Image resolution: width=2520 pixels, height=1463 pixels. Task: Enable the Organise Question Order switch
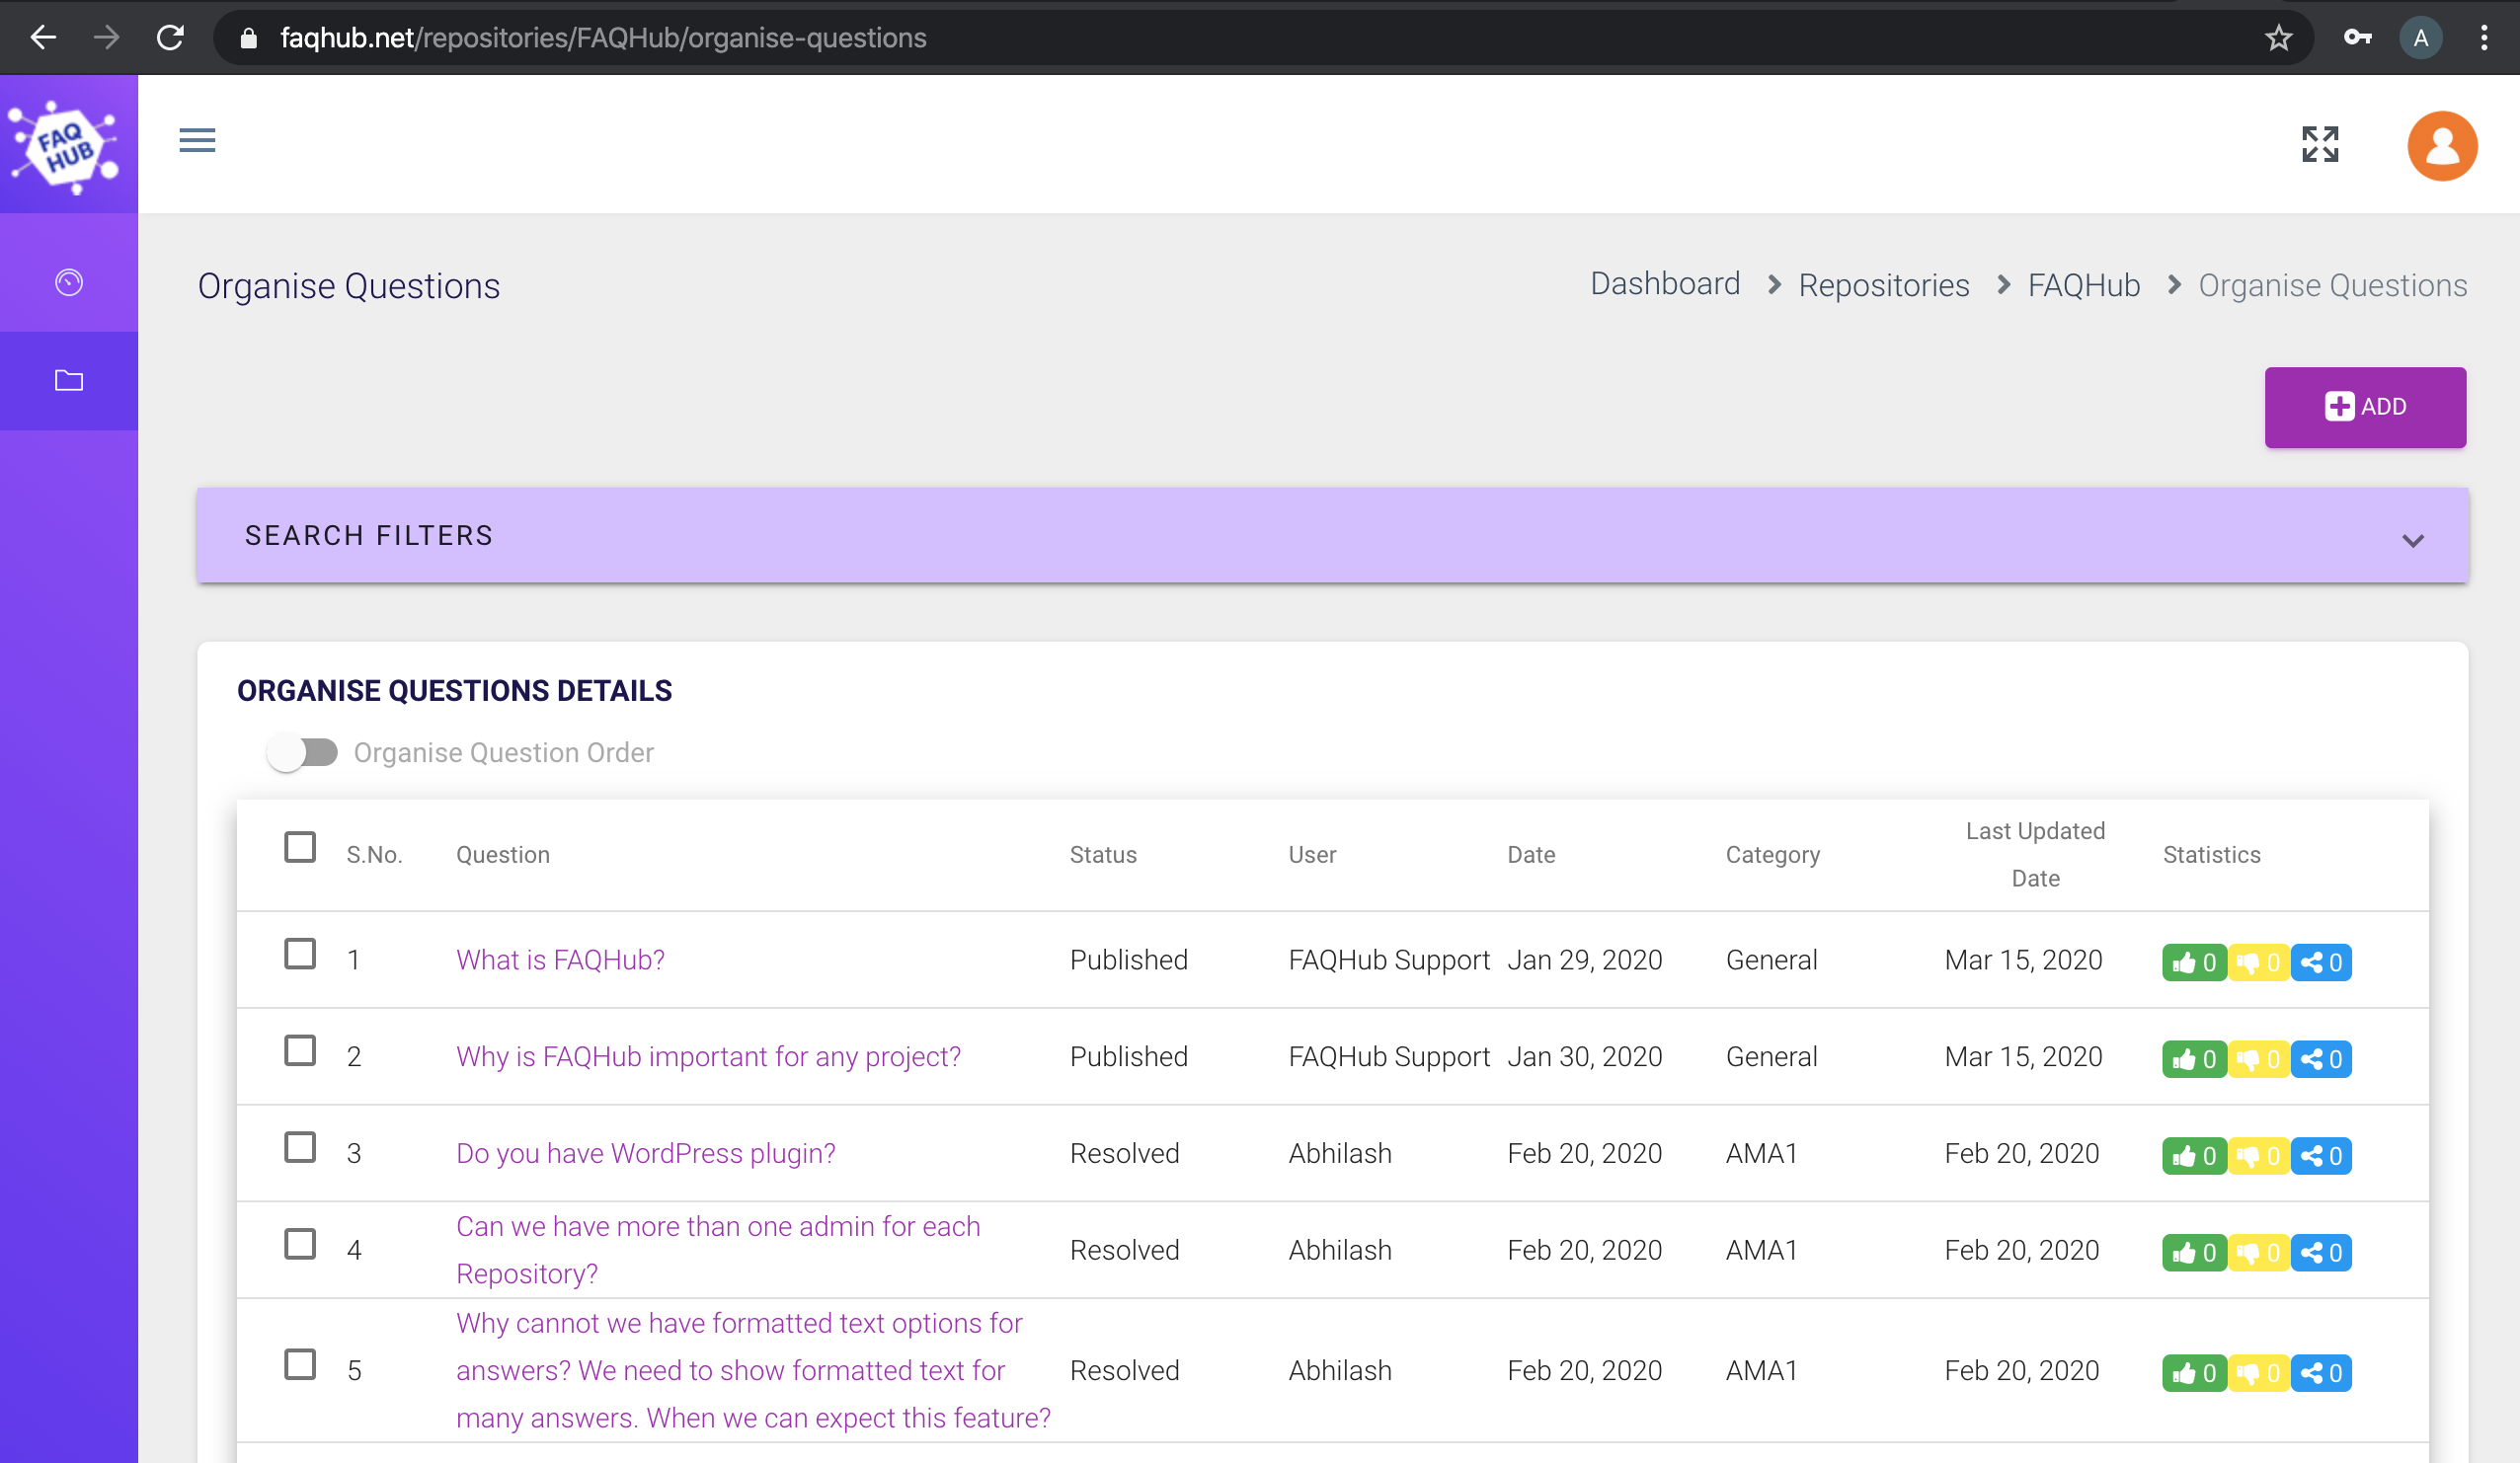pyautogui.click(x=302, y=752)
